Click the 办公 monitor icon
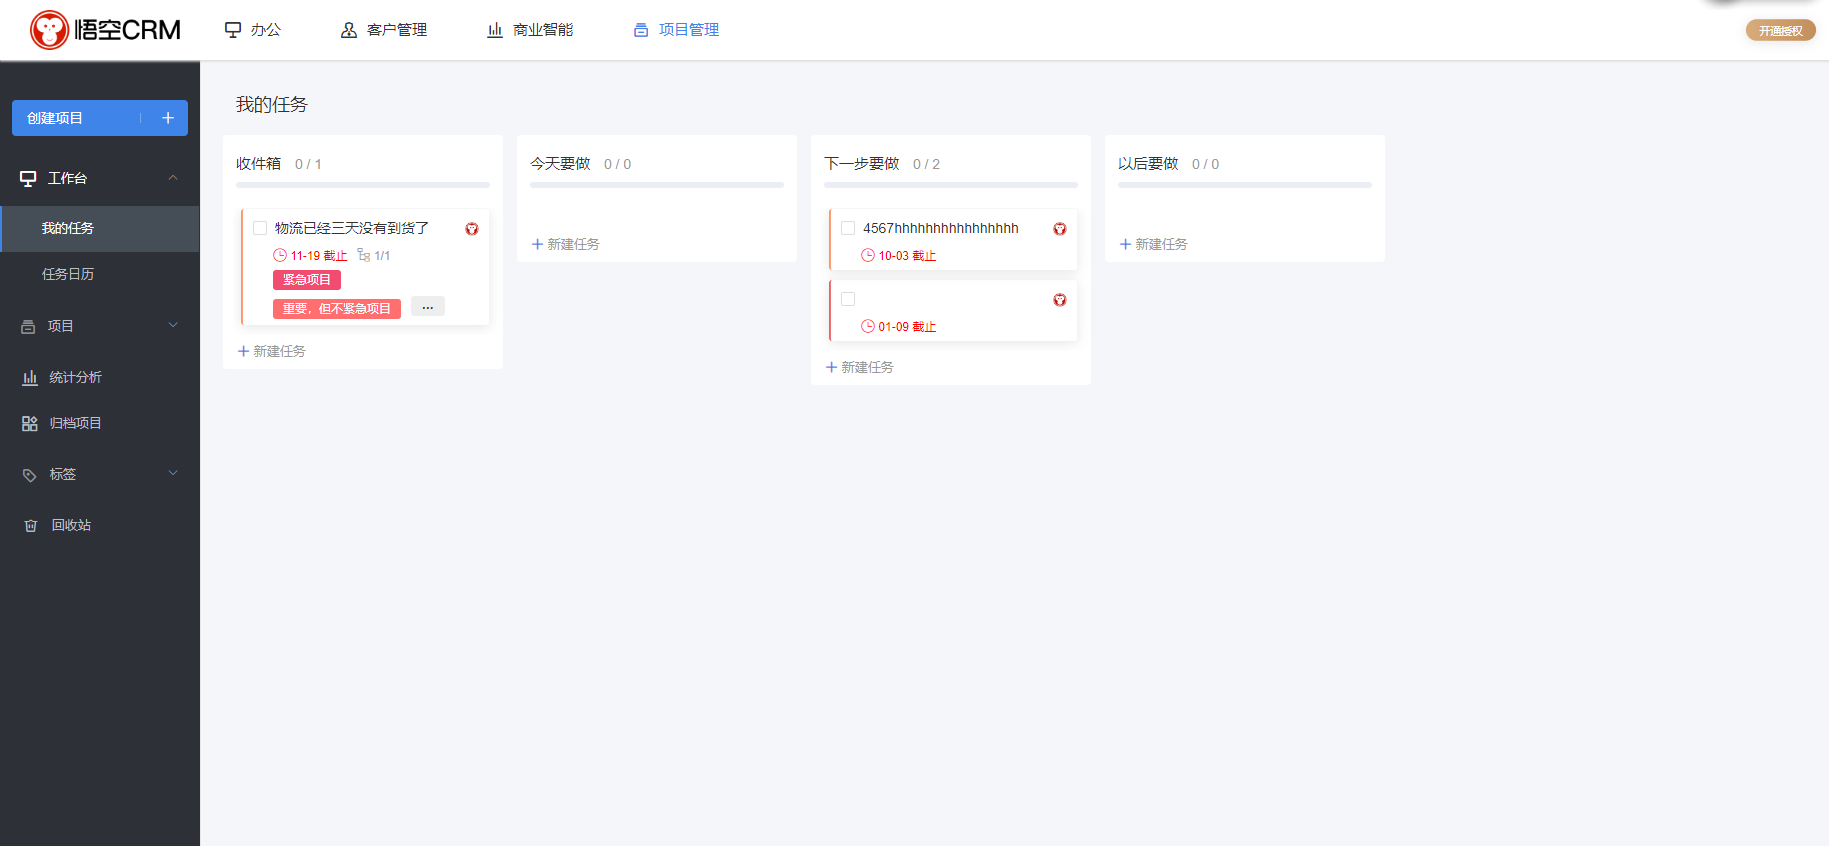 [233, 30]
